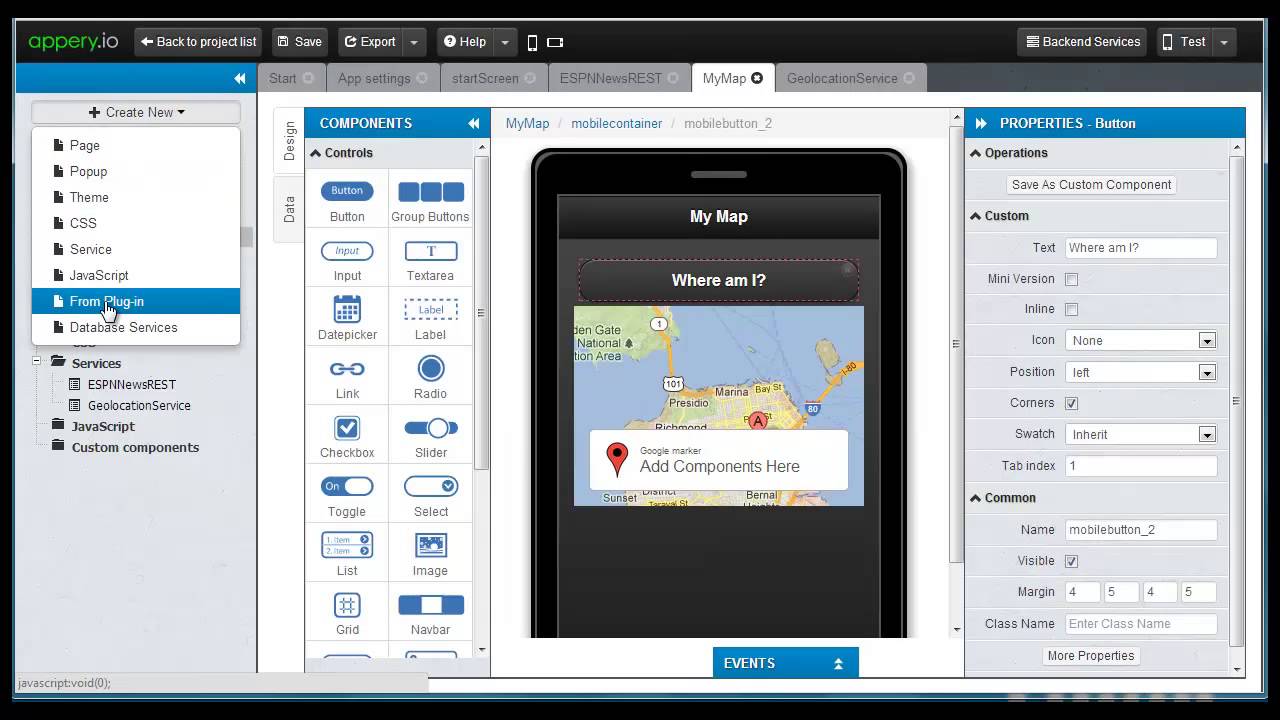Select the Slider component
The height and width of the screenshot is (720, 1280).
tap(431, 428)
